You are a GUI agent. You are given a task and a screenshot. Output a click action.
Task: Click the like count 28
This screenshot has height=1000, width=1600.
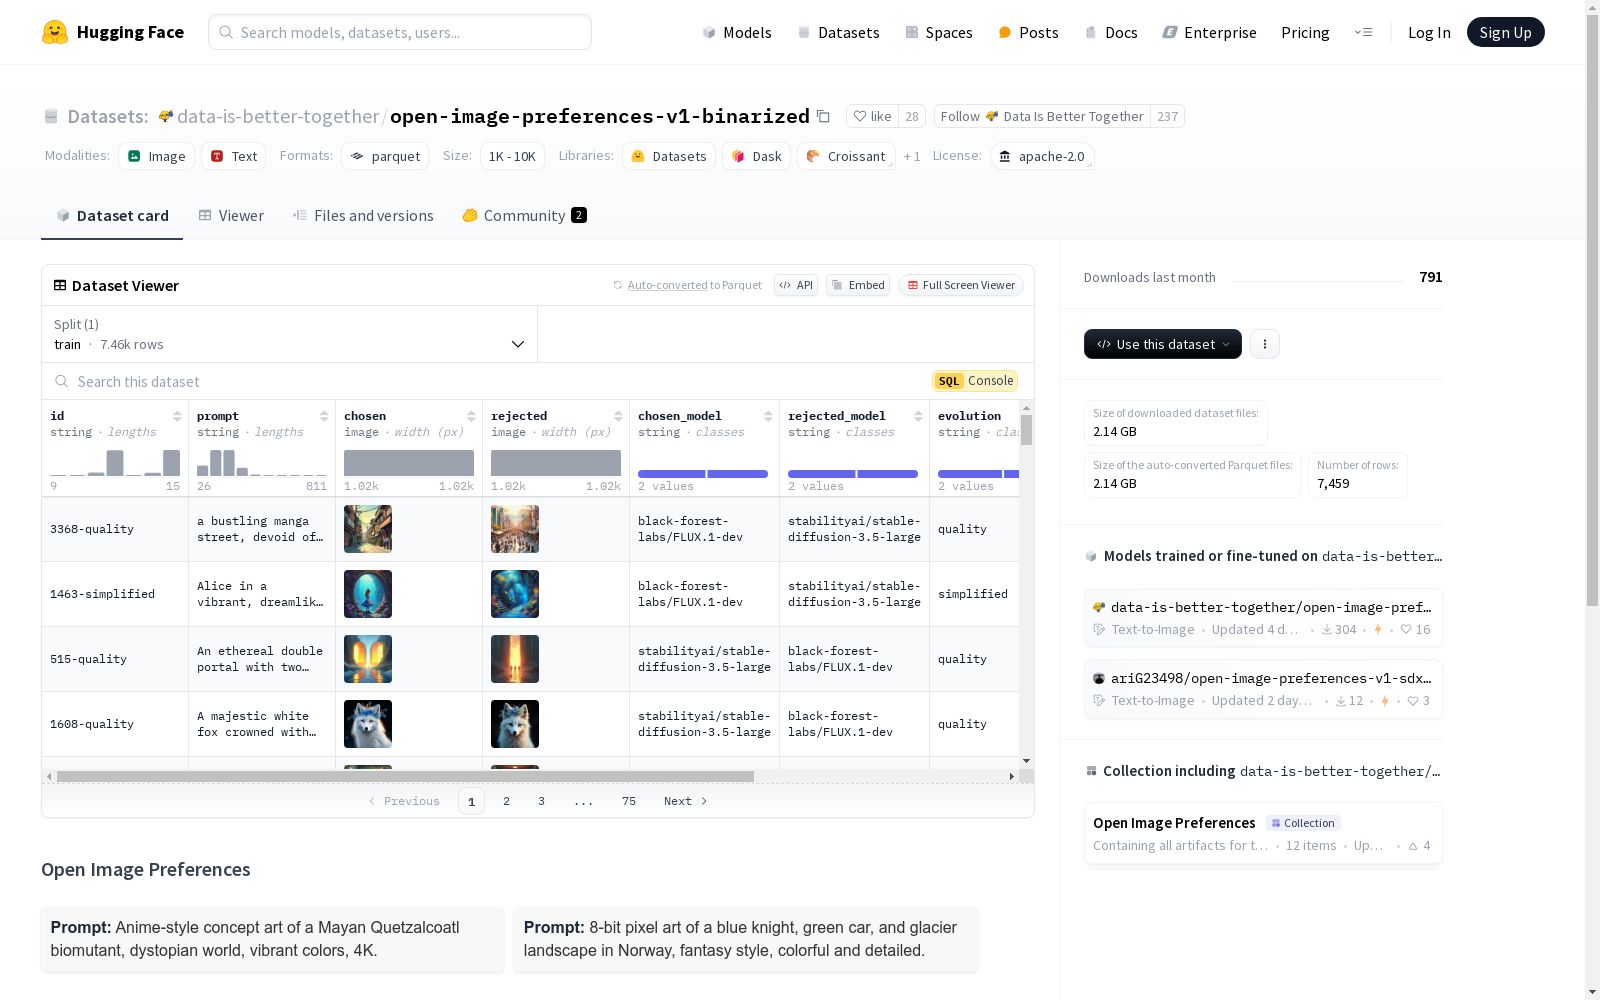pyautogui.click(x=912, y=116)
